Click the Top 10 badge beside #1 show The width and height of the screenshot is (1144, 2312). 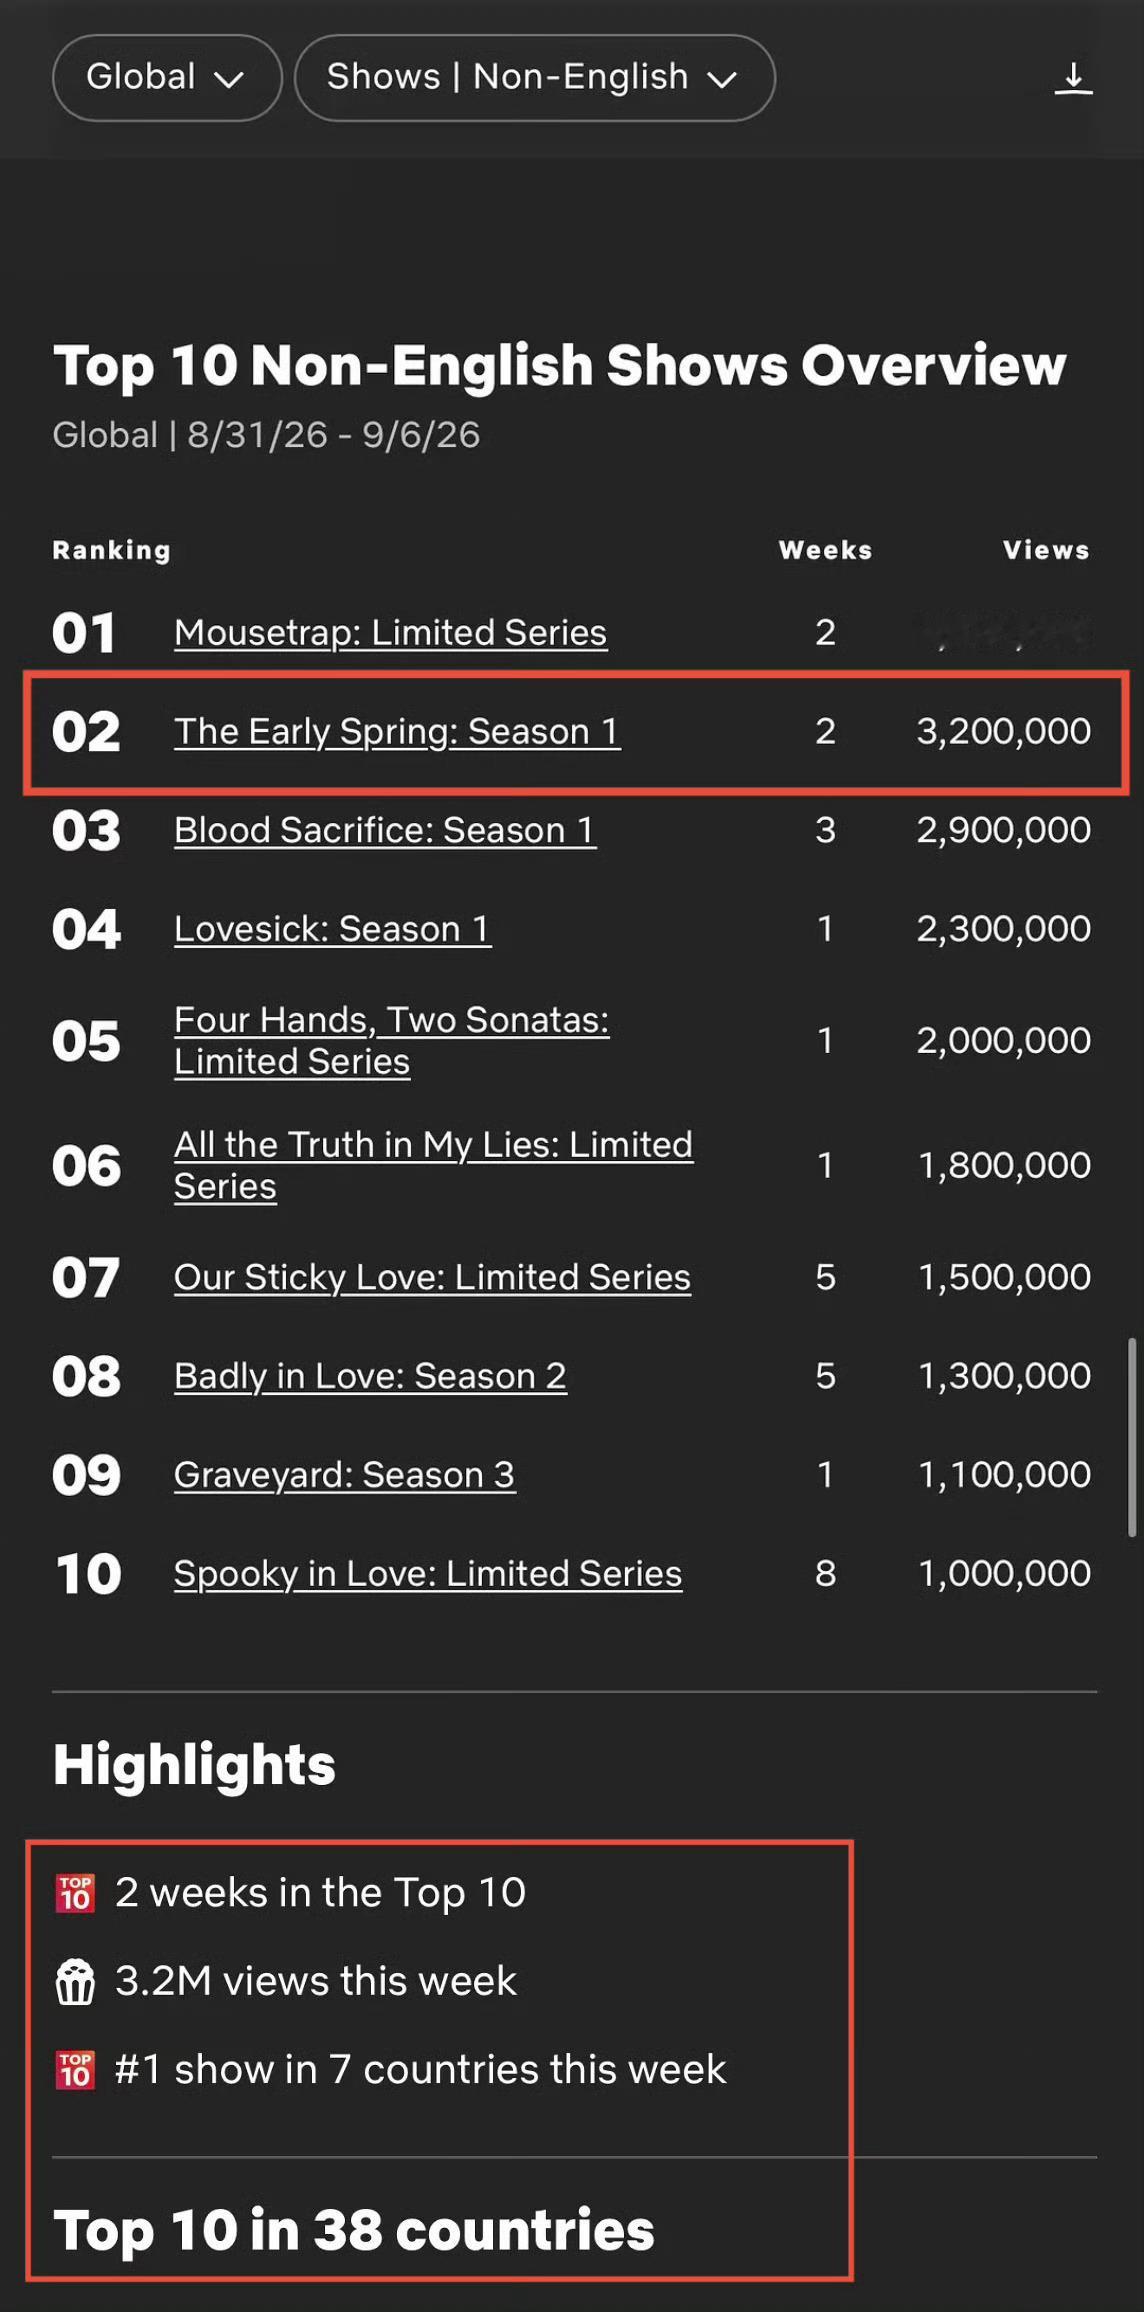pos(75,2070)
